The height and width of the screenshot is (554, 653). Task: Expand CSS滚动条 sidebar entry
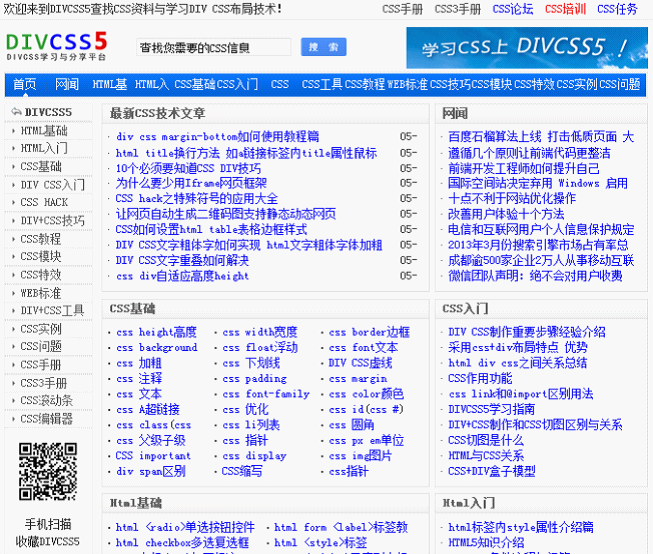pyautogui.click(x=46, y=401)
